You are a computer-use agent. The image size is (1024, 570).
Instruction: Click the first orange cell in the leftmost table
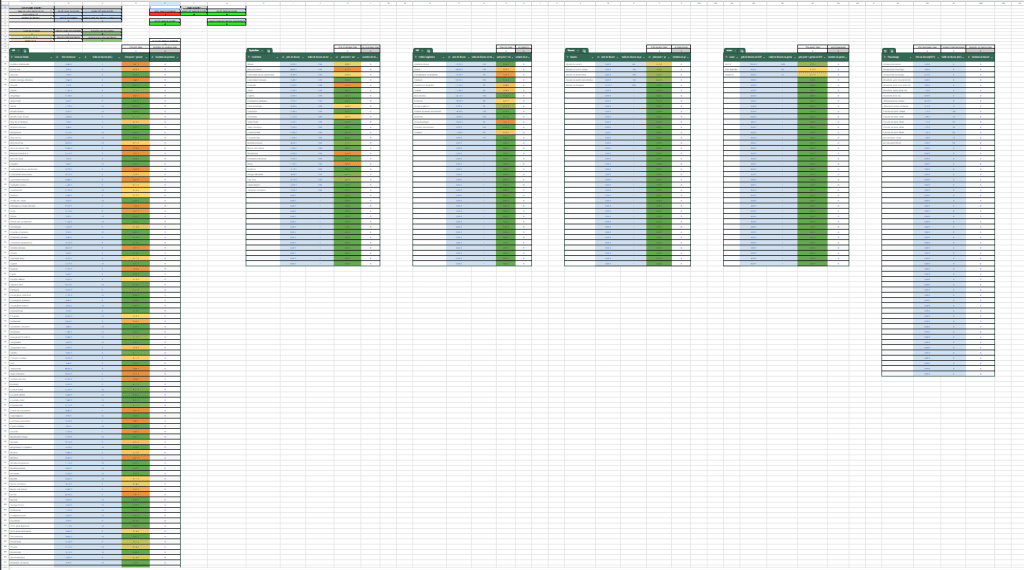coord(135,65)
